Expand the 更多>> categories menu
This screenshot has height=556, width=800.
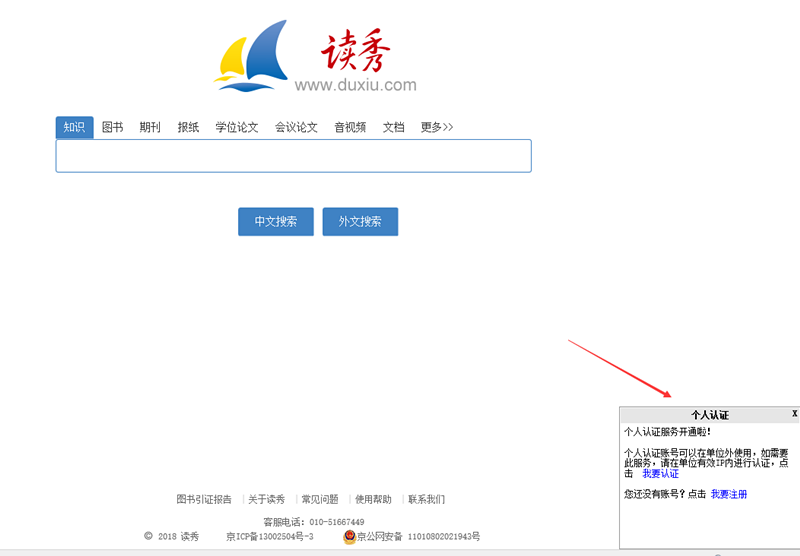point(437,127)
